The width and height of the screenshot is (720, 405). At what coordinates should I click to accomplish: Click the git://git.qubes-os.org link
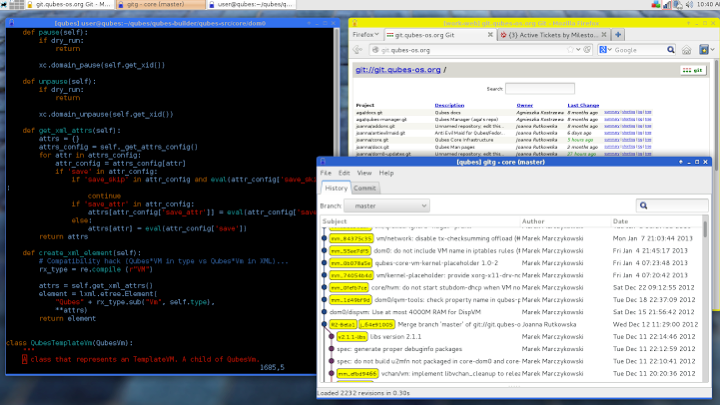click(x=397, y=70)
